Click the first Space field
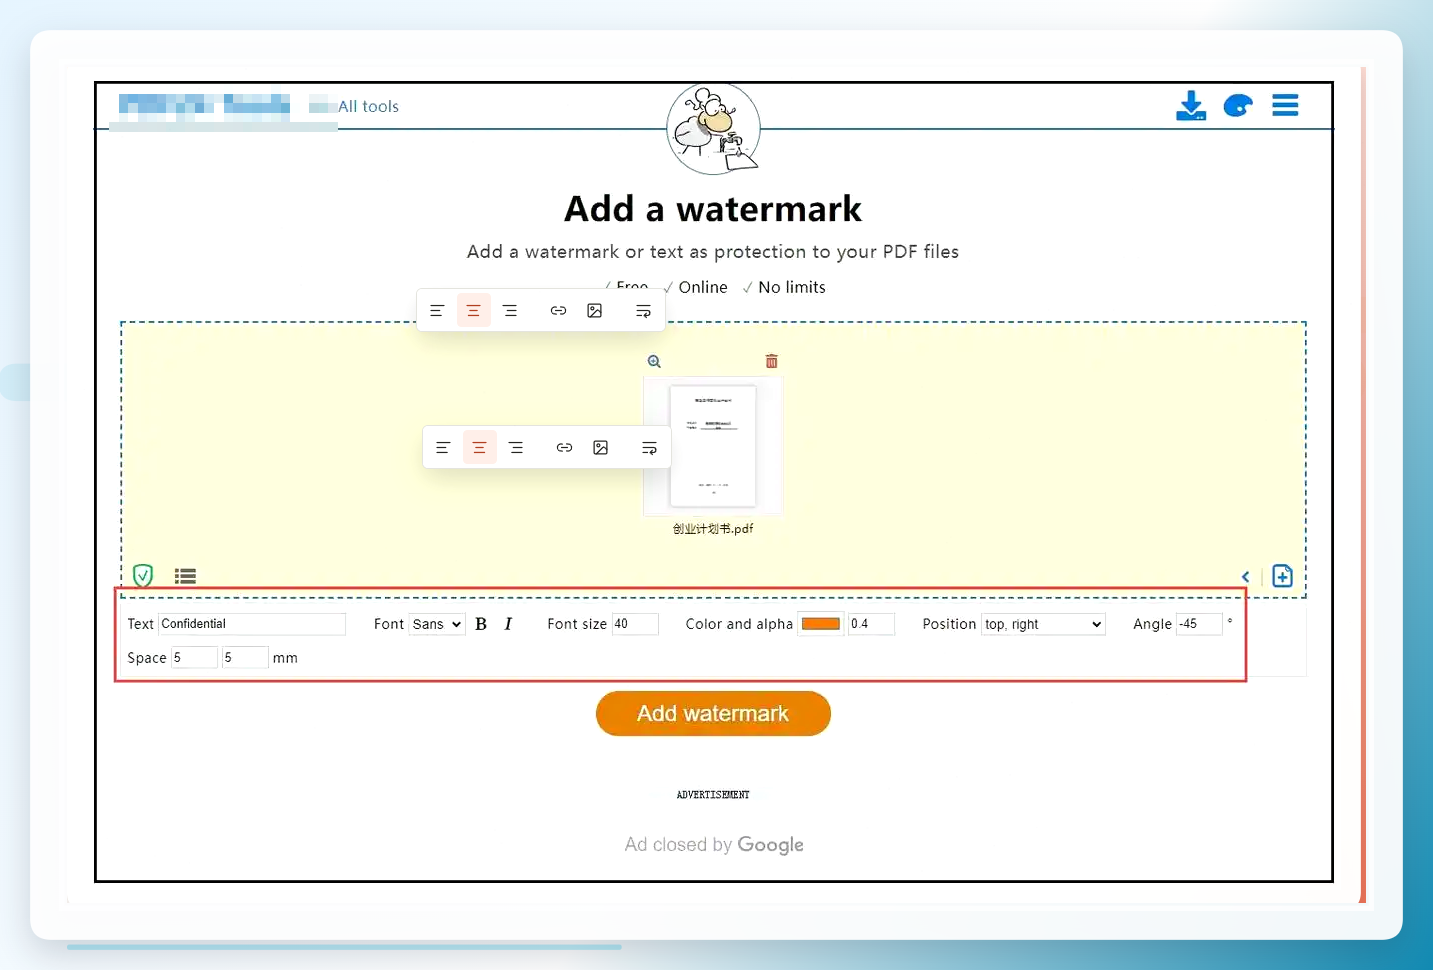This screenshot has width=1433, height=970. pyautogui.click(x=194, y=657)
